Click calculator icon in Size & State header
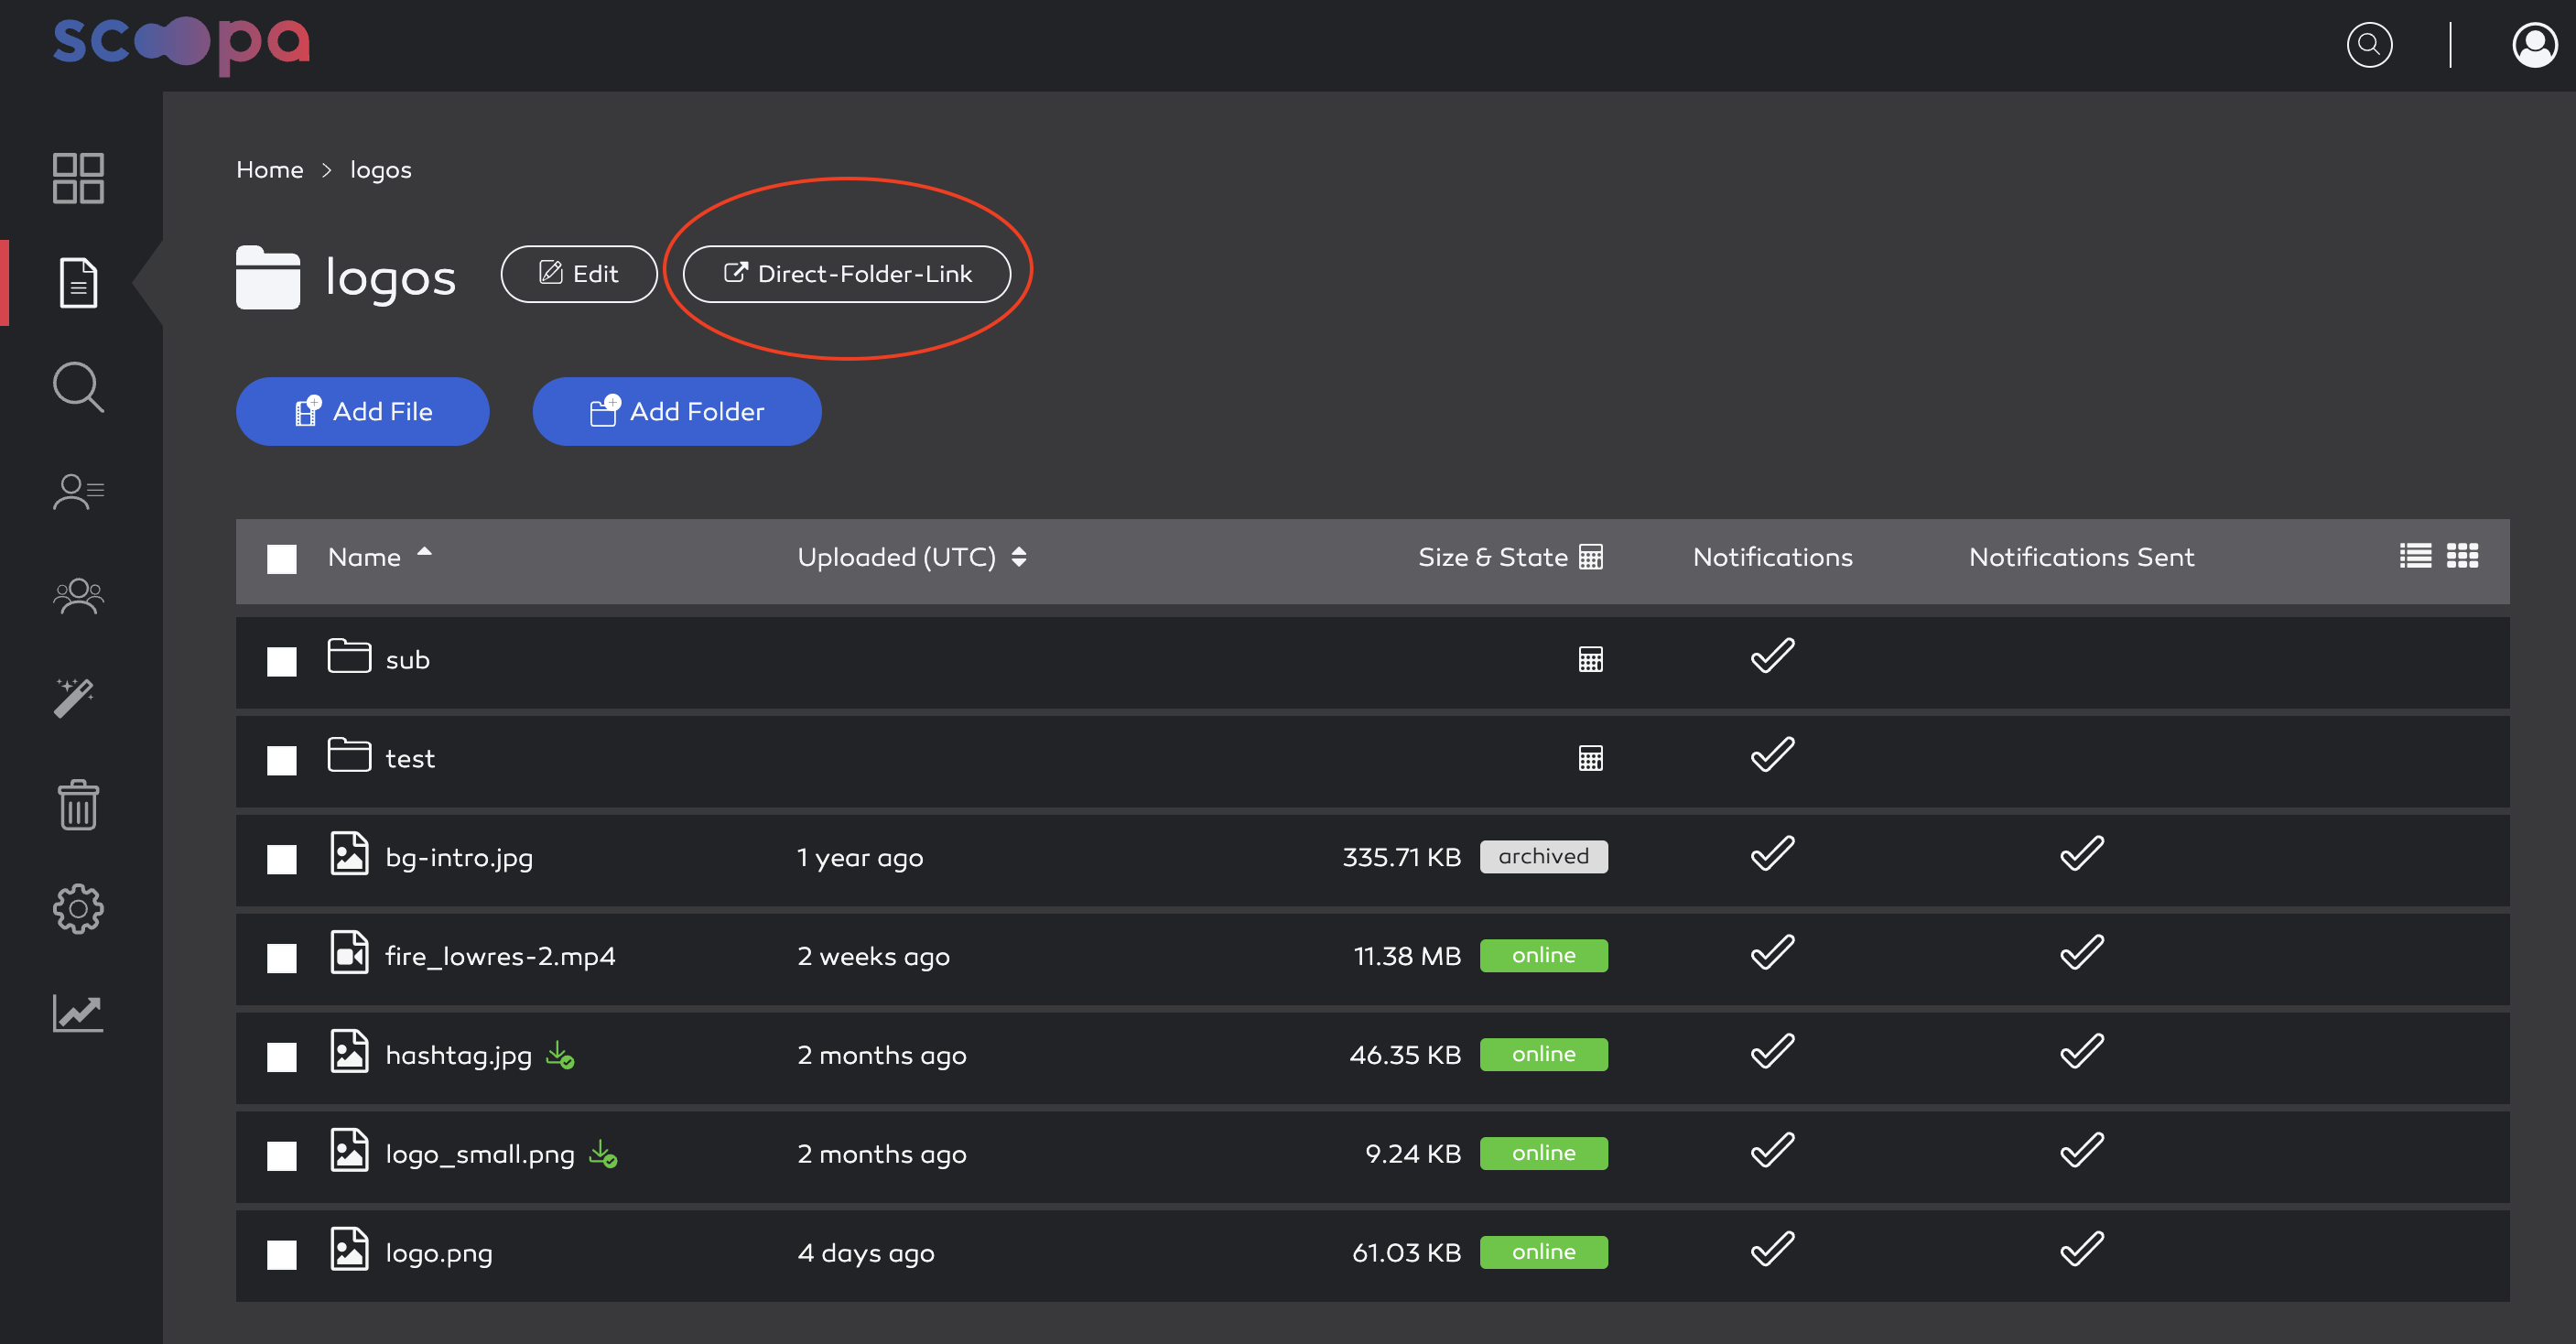 point(1590,557)
